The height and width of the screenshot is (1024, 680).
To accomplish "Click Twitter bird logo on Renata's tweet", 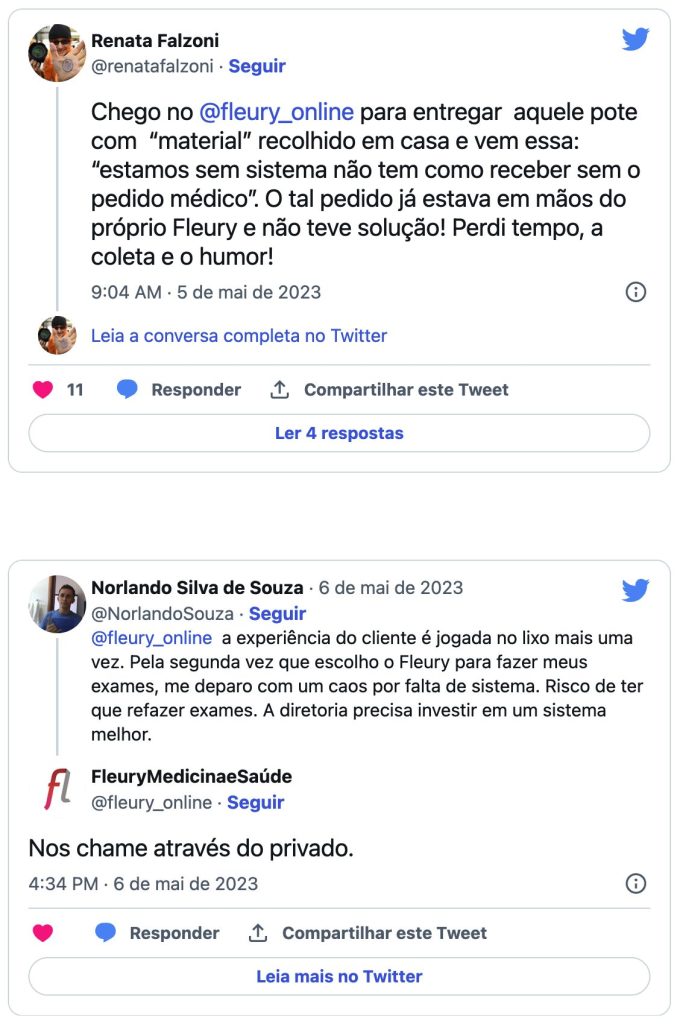I will tap(635, 39).
